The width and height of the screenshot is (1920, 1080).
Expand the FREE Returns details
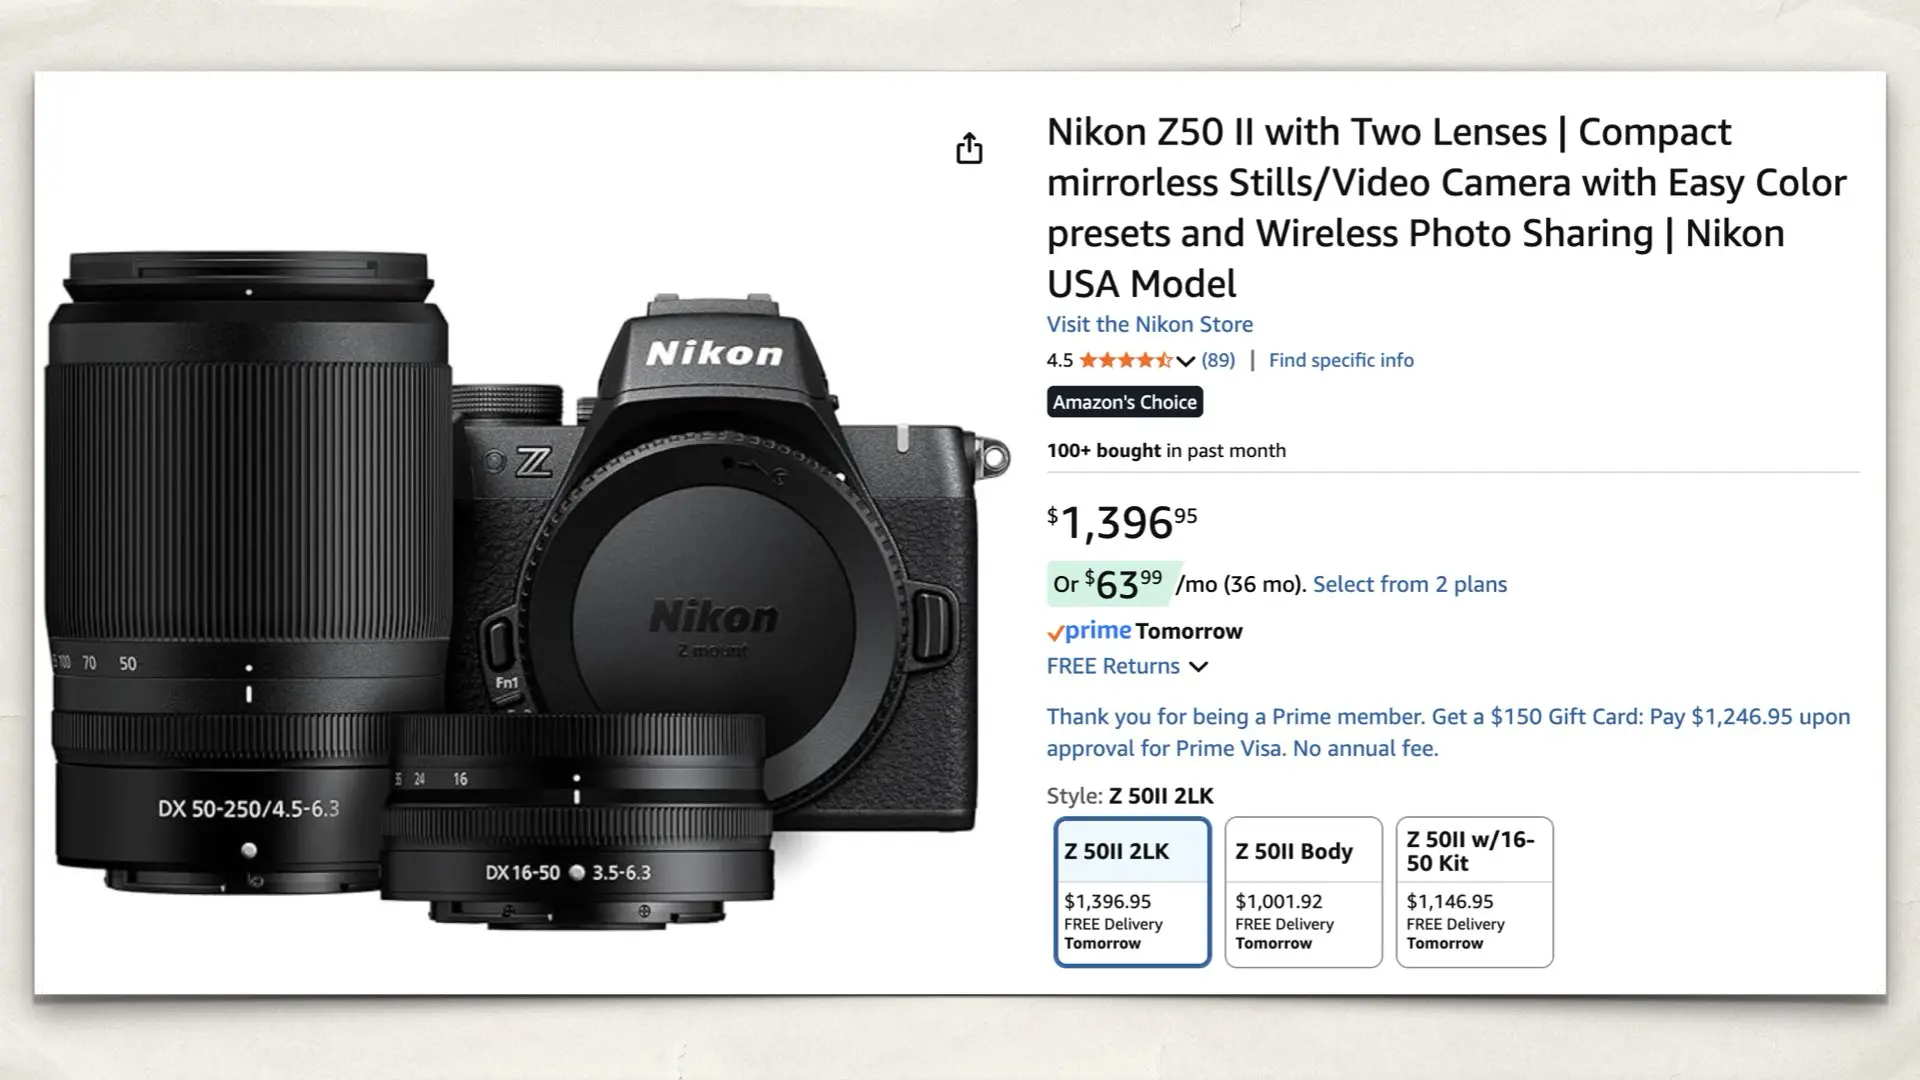pyautogui.click(x=1198, y=666)
